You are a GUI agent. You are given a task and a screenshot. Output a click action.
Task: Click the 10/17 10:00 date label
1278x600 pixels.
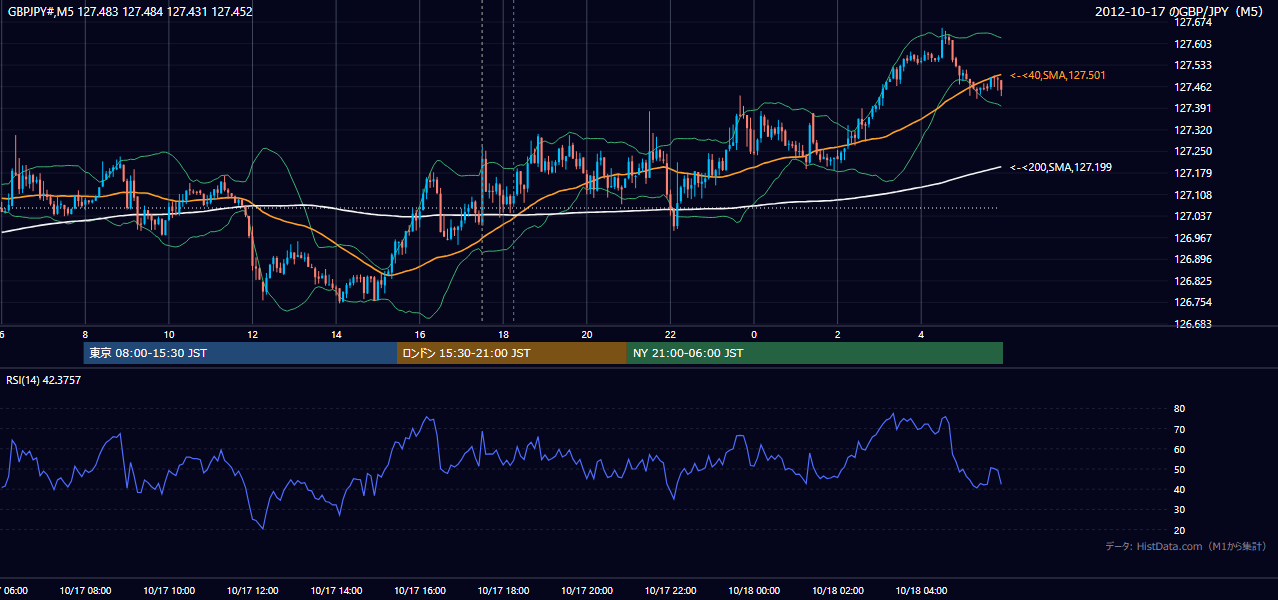click(x=169, y=592)
